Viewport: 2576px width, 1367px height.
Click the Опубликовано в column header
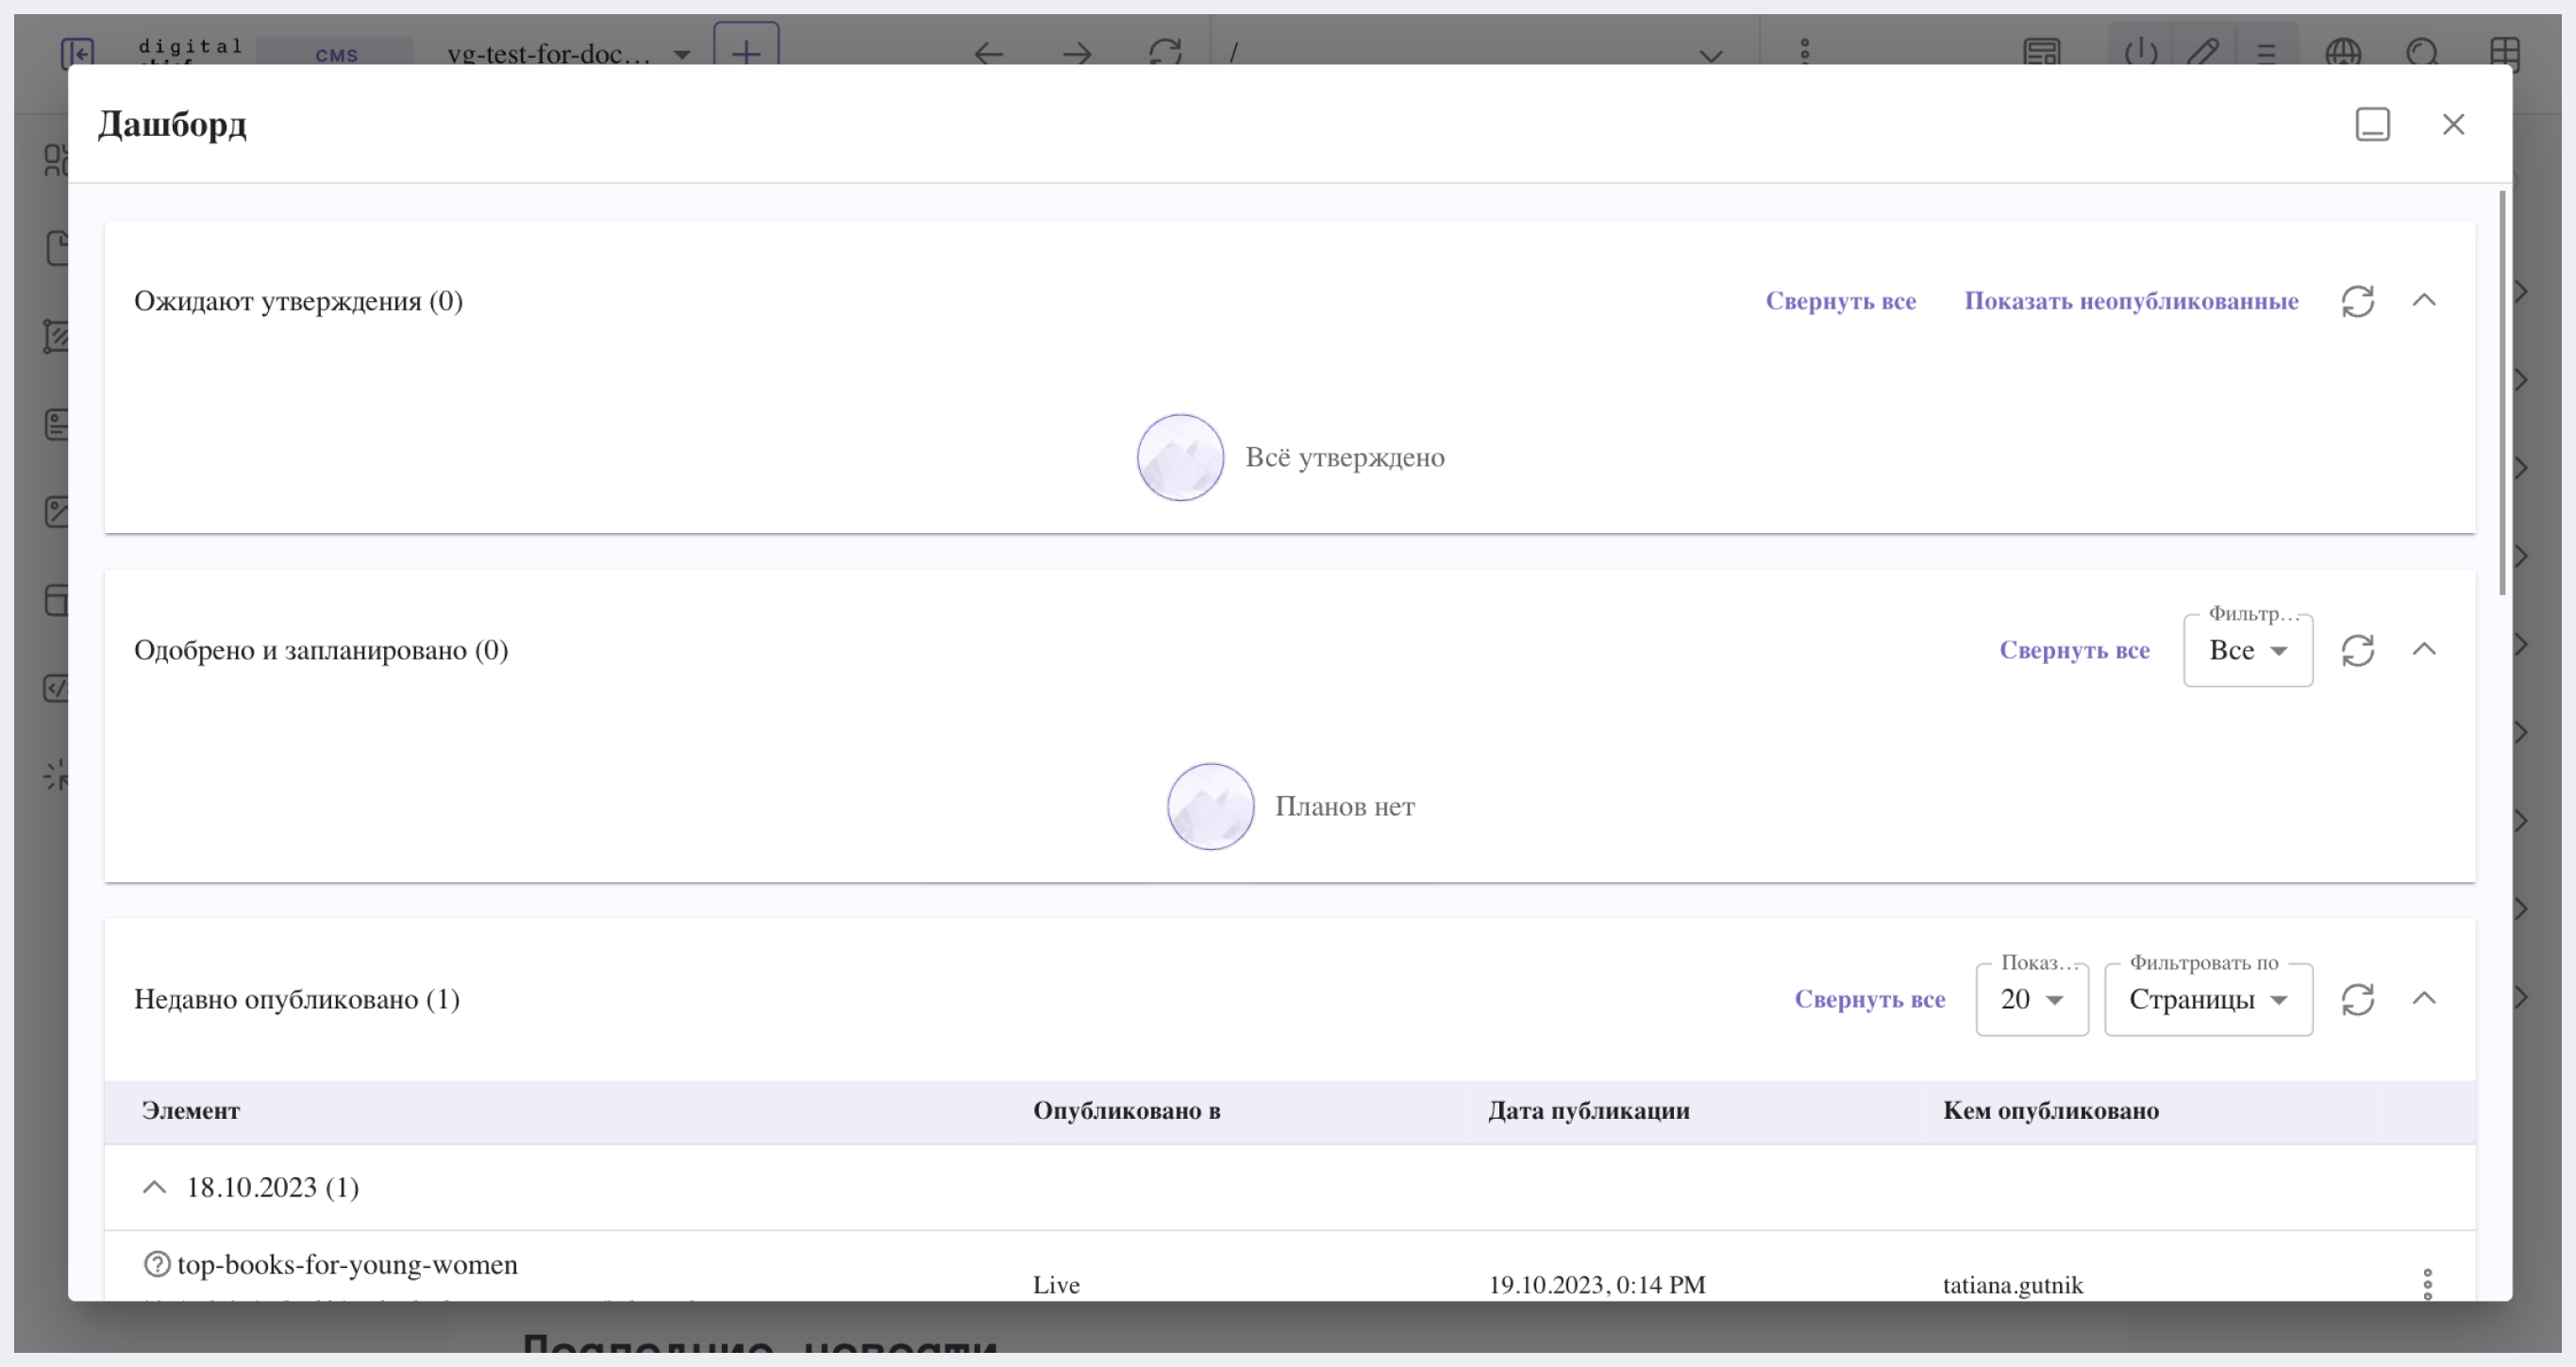point(1127,1111)
